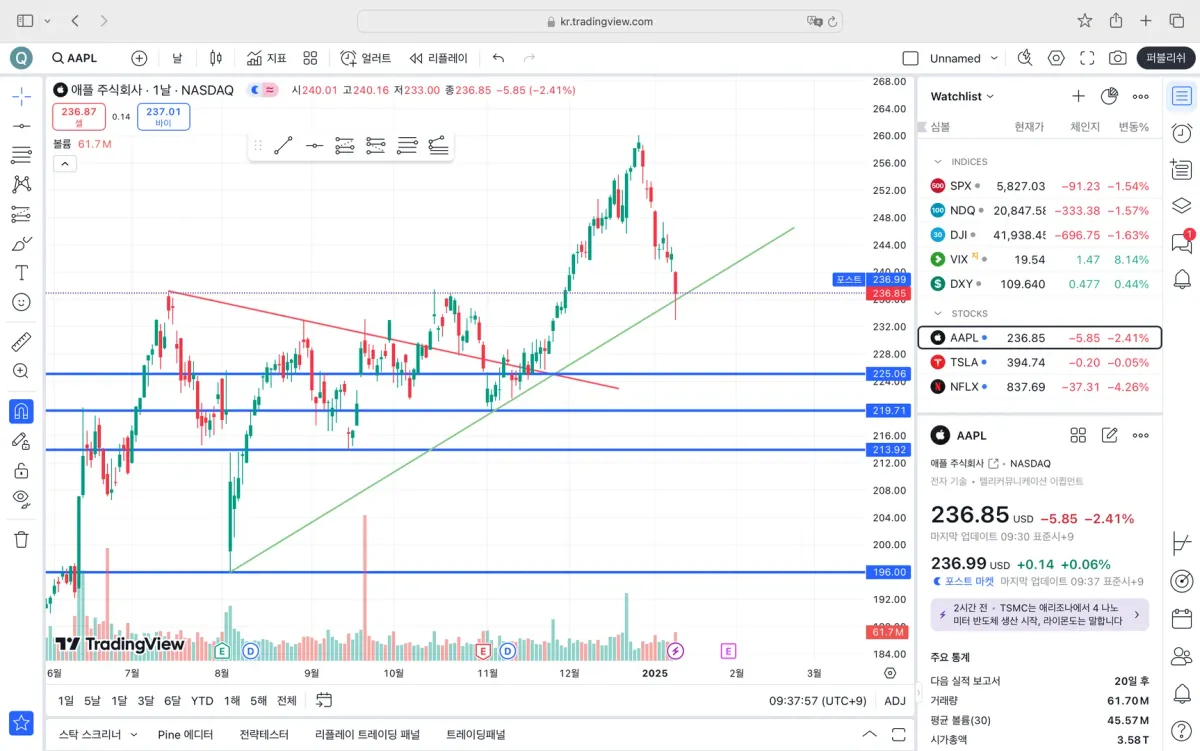Toggle hide all drawings eye icon
This screenshot has width=1200, height=751.
(x=21, y=498)
